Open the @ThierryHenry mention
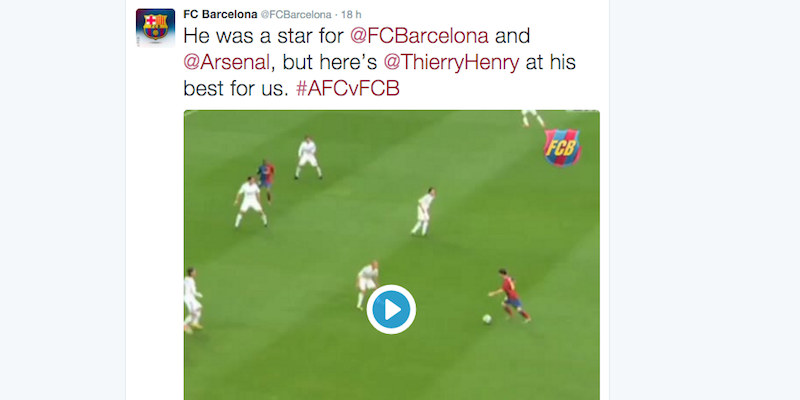Image resolution: width=800 pixels, height=400 pixels. click(x=451, y=62)
